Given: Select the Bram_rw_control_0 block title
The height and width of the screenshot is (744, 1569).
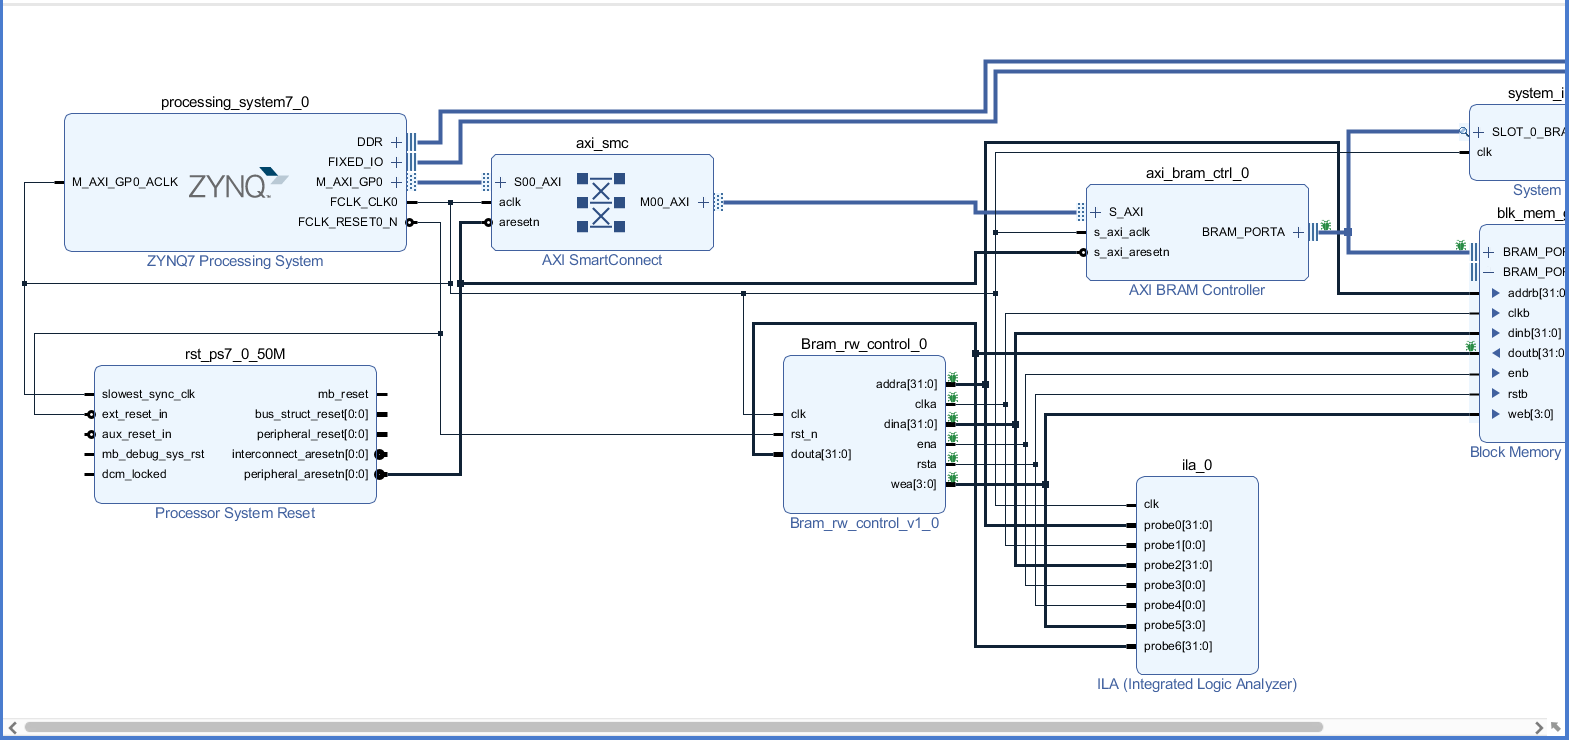Looking at the screenshot, I should [x=864, y=344].
